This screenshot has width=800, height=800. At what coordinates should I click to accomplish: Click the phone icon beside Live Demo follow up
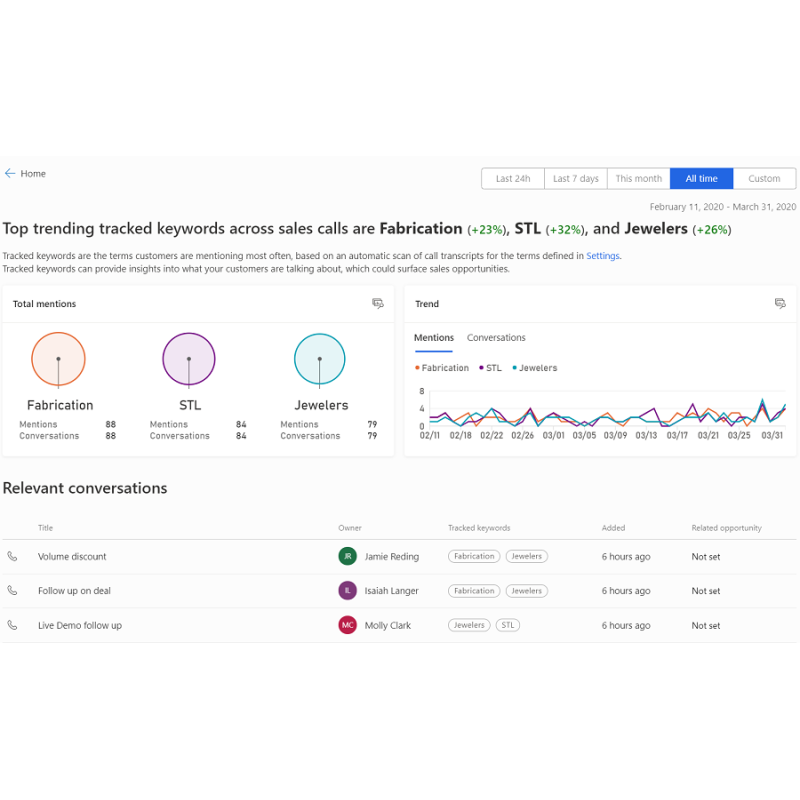pyautogui.click(x=12, y=625)
